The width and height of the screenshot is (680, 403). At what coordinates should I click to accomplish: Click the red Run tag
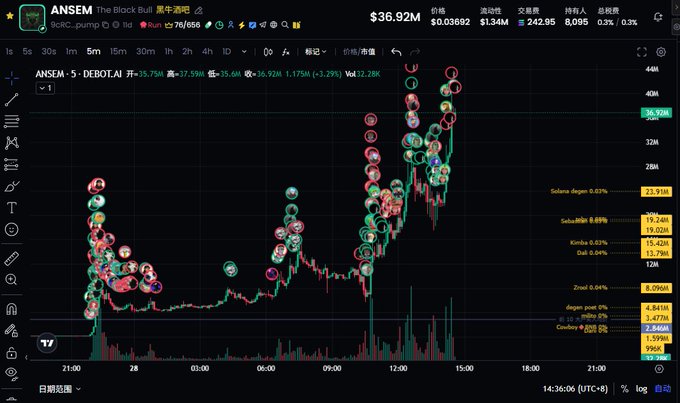(150, 25)
